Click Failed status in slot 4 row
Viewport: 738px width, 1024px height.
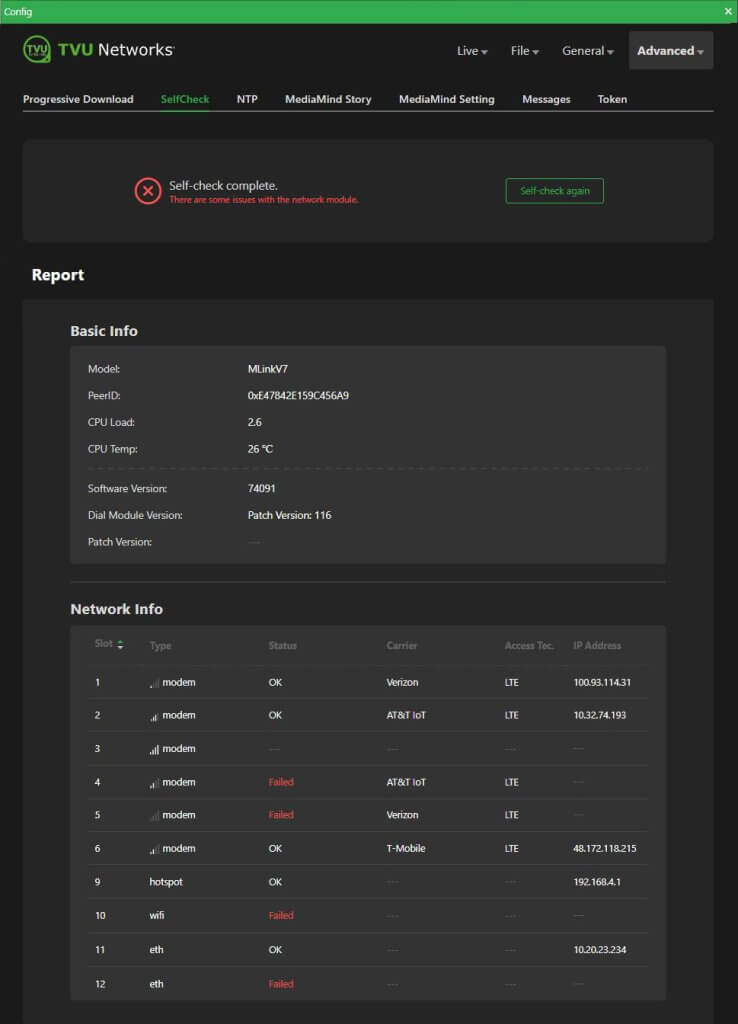click(x=281, y=782)
